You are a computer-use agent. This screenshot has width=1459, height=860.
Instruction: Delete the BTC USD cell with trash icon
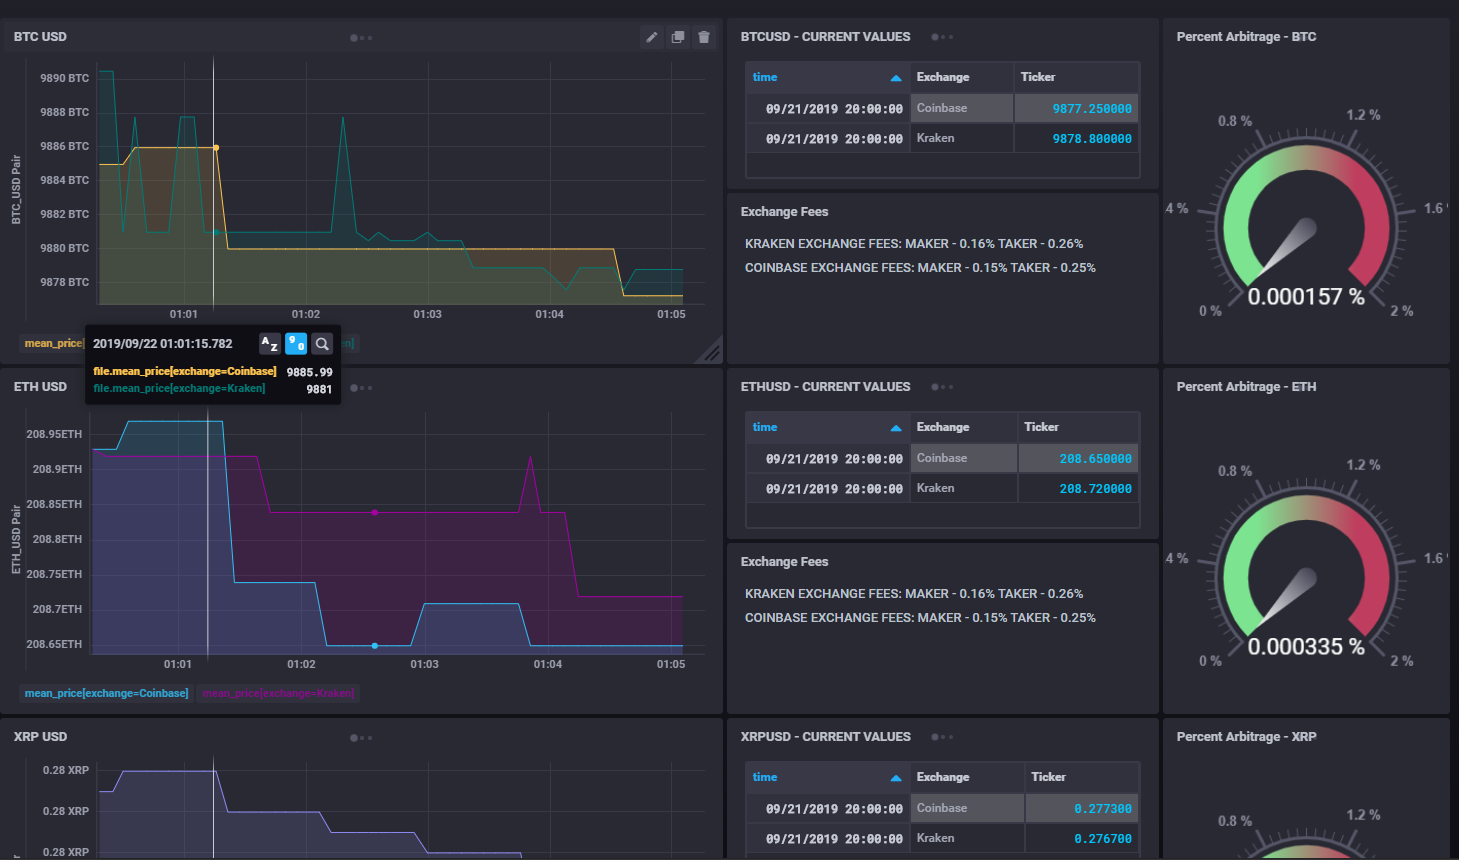click(x=704, y=37)
